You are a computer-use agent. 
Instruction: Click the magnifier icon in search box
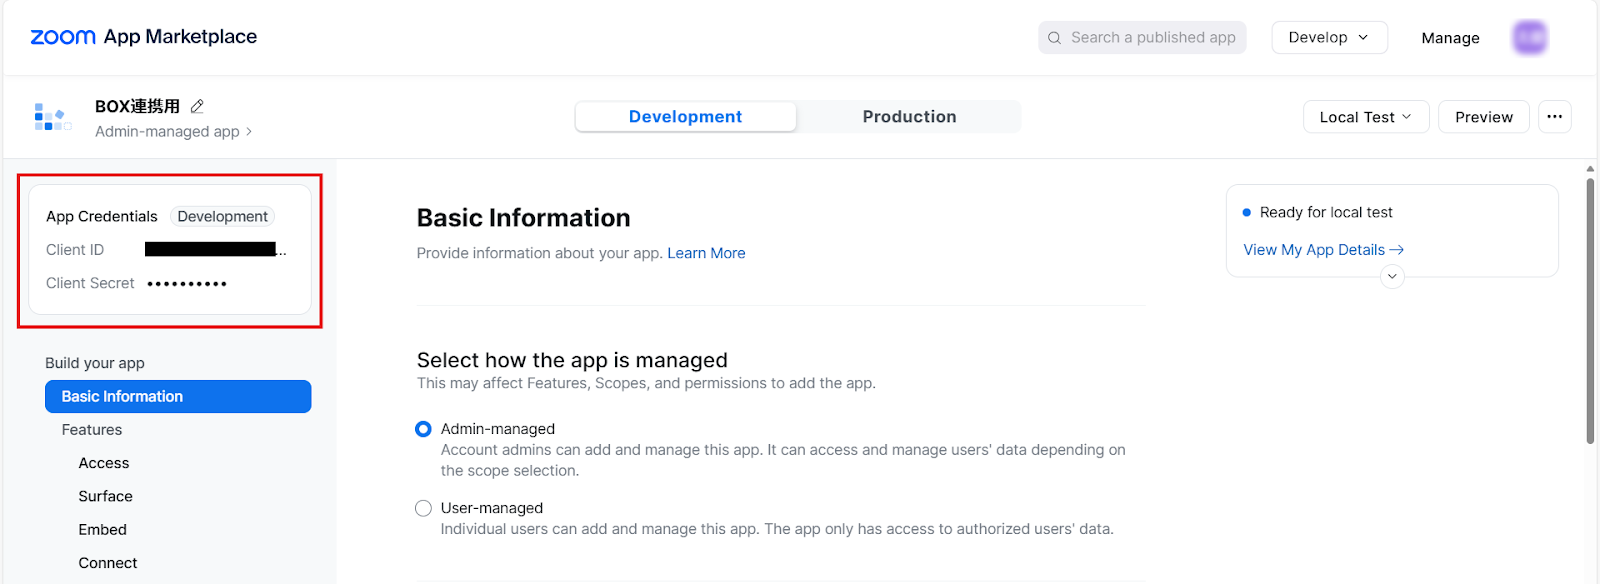pyautogui.click(x=1054, y=38)
